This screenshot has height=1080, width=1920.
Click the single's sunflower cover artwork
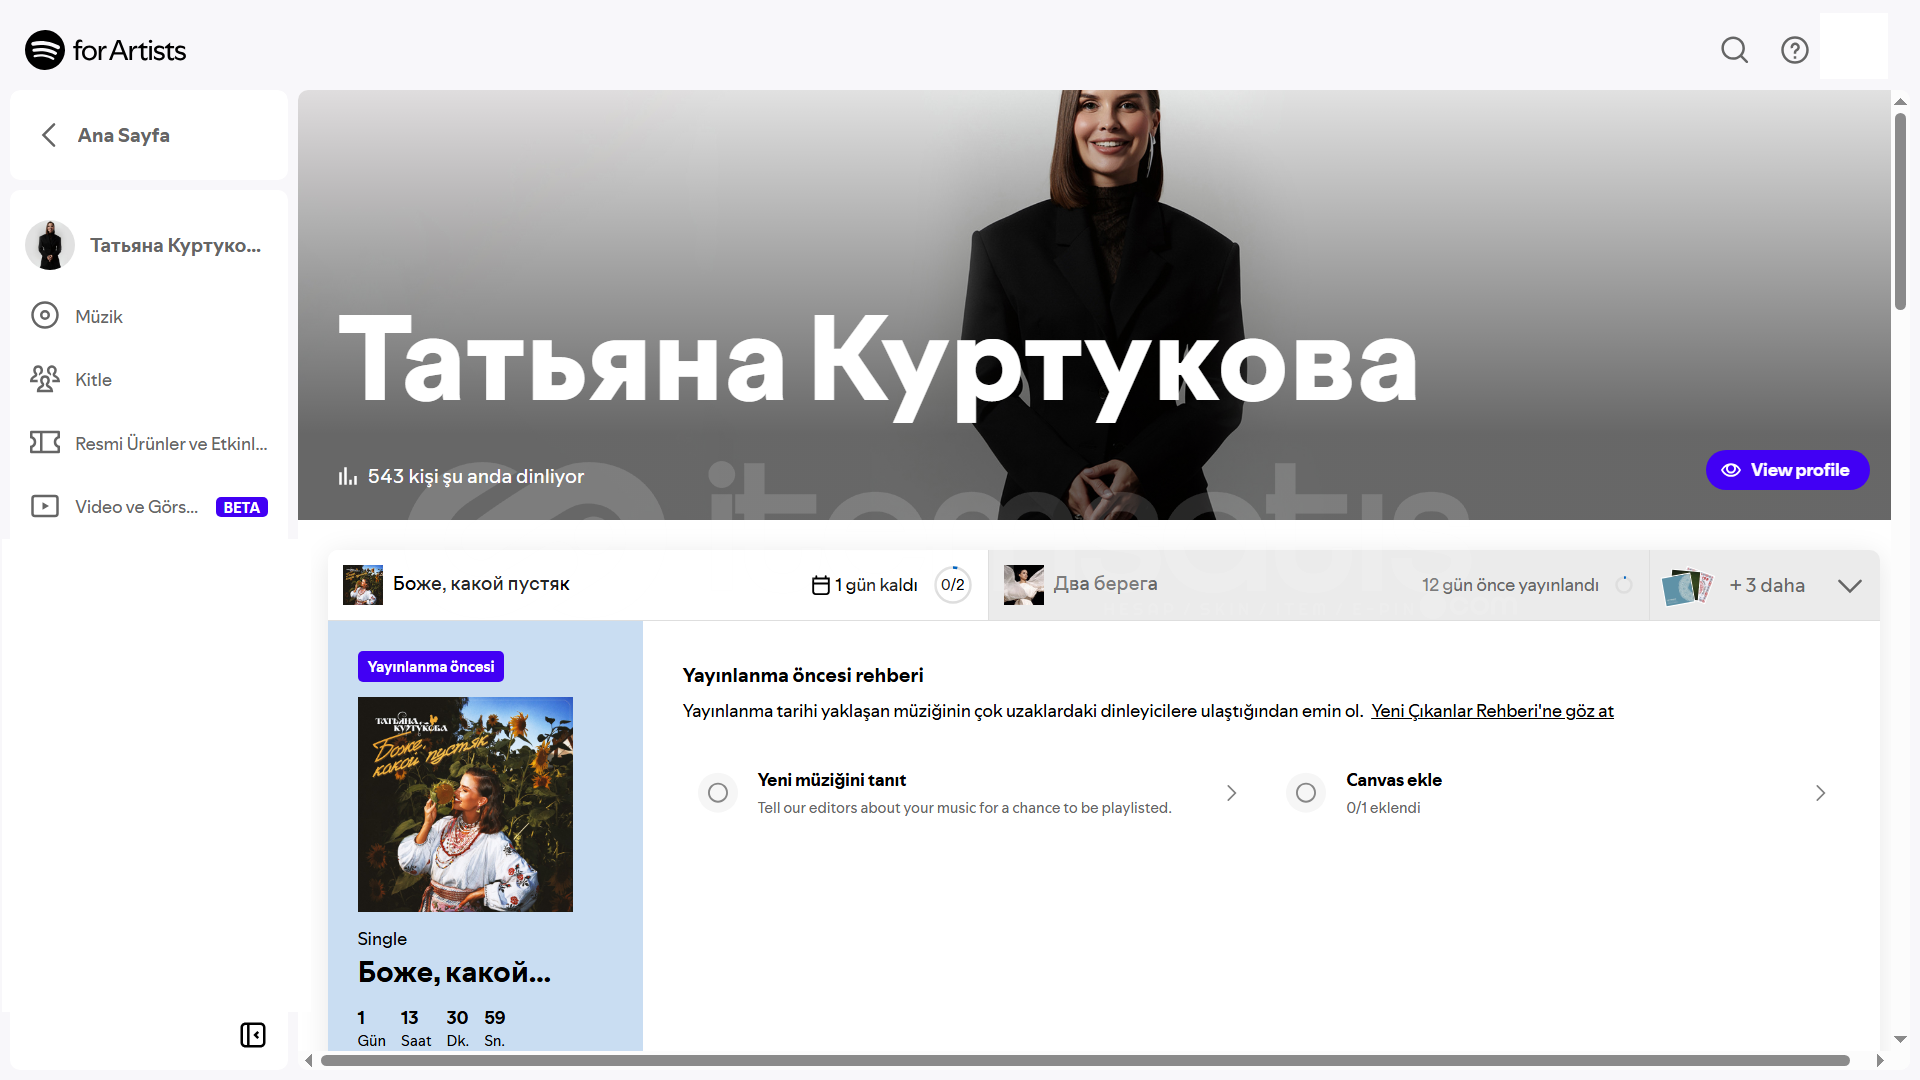[465, 804]
